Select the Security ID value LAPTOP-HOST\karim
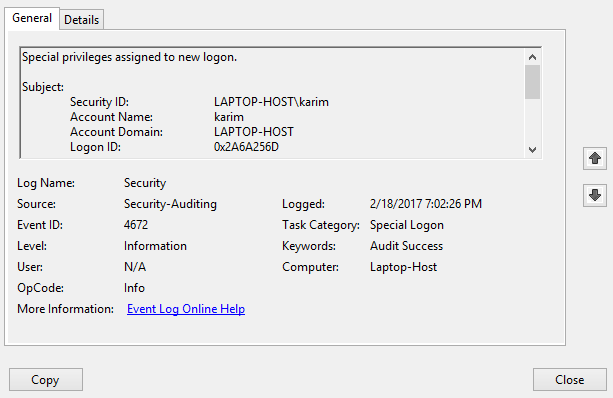The width and height of the screenshot is (613, 398). [271, 102]
